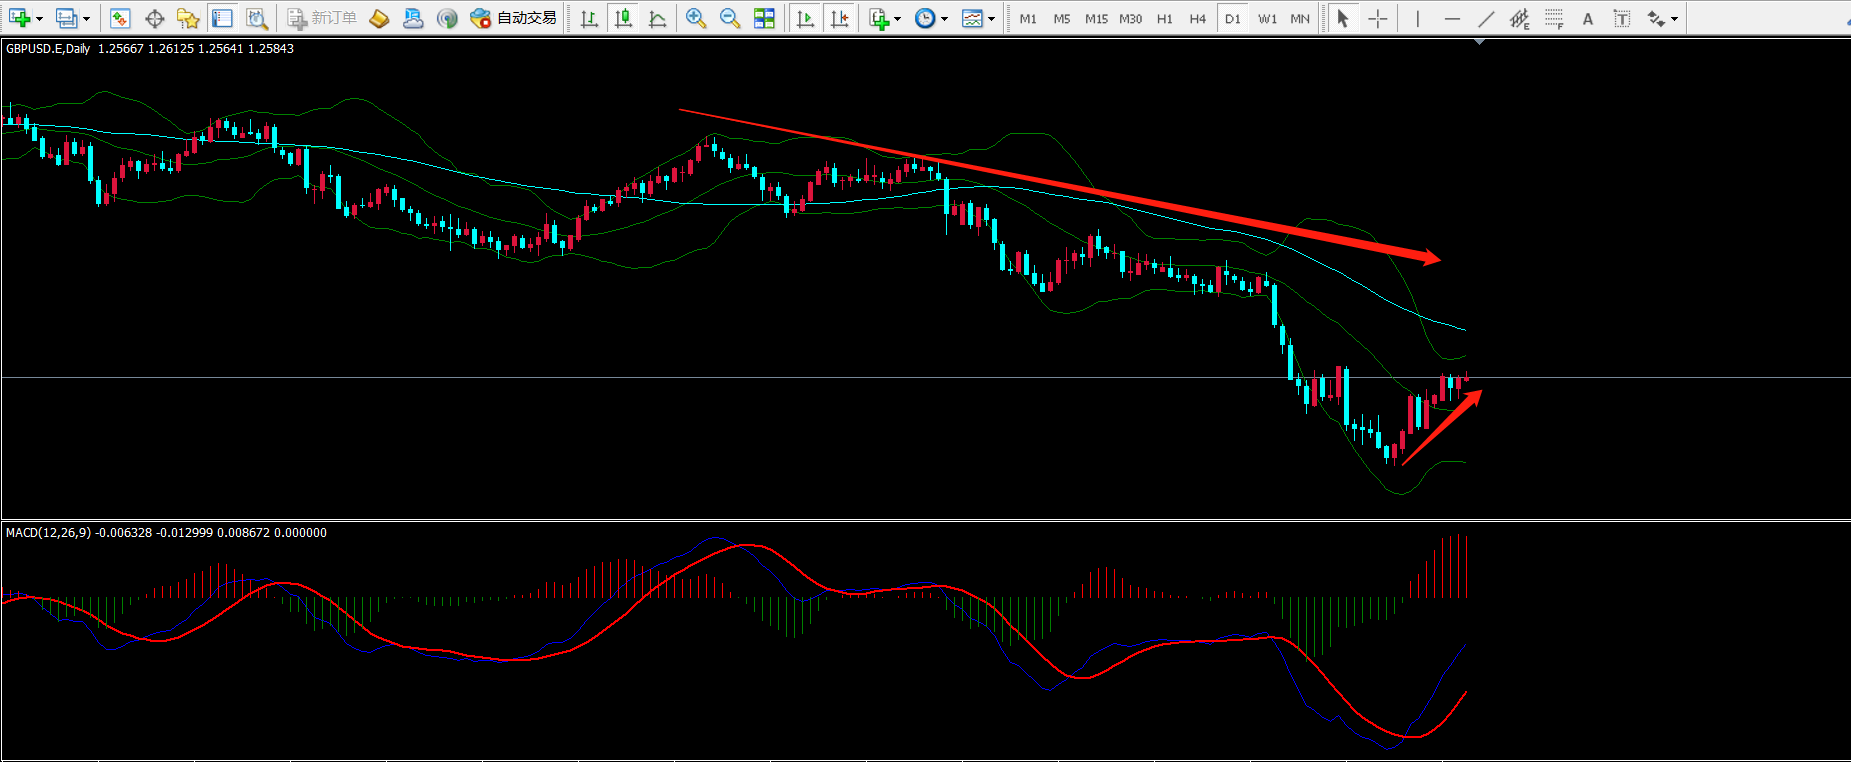Select the D1 daily timeframe

tap(1233, 18)
